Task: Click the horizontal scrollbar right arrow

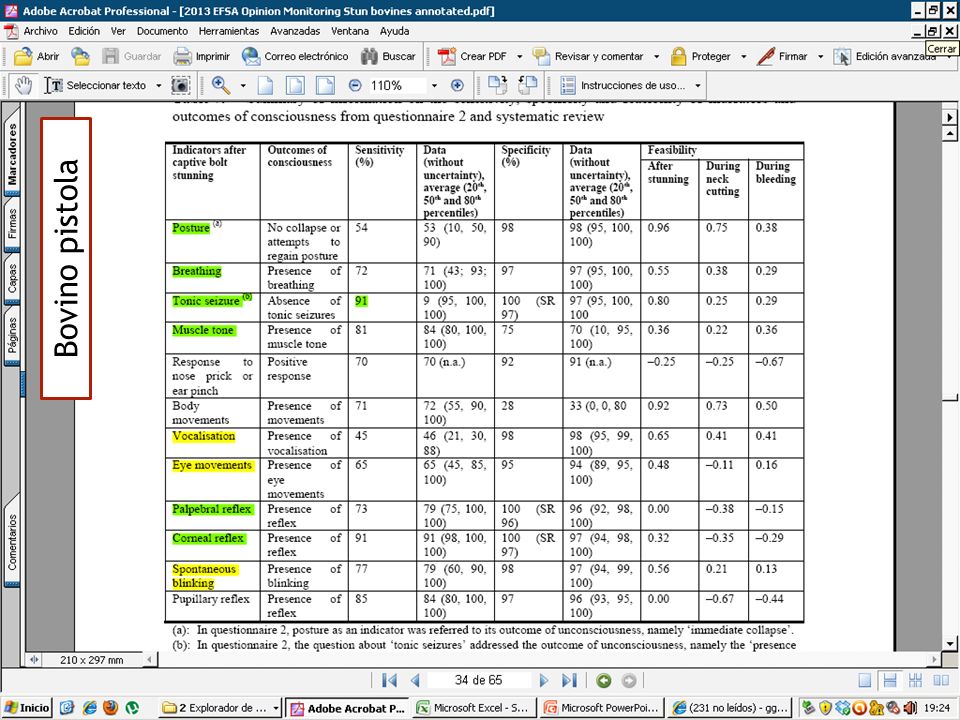Action: tap(934, 659)
